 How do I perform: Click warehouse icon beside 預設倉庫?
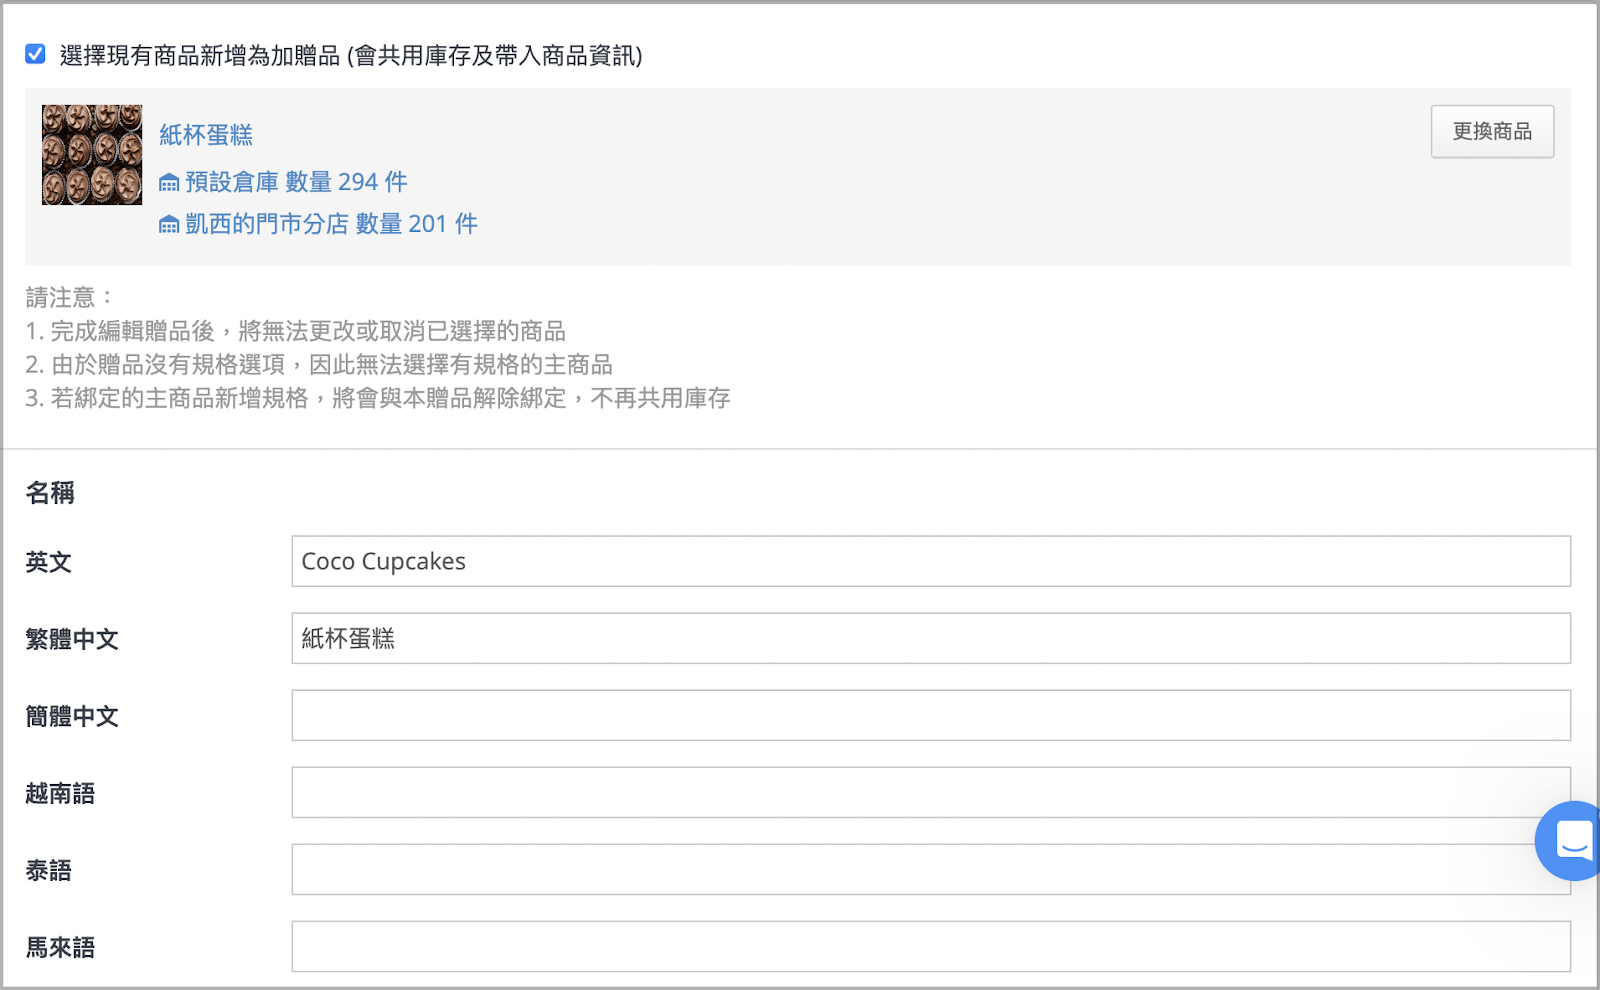(169, 182)
